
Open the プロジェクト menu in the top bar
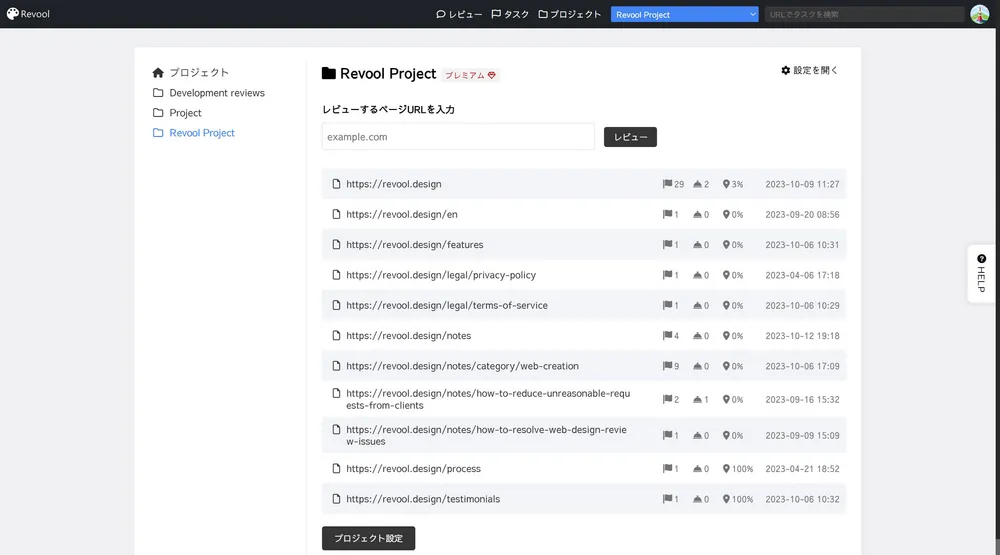(570, 14)
